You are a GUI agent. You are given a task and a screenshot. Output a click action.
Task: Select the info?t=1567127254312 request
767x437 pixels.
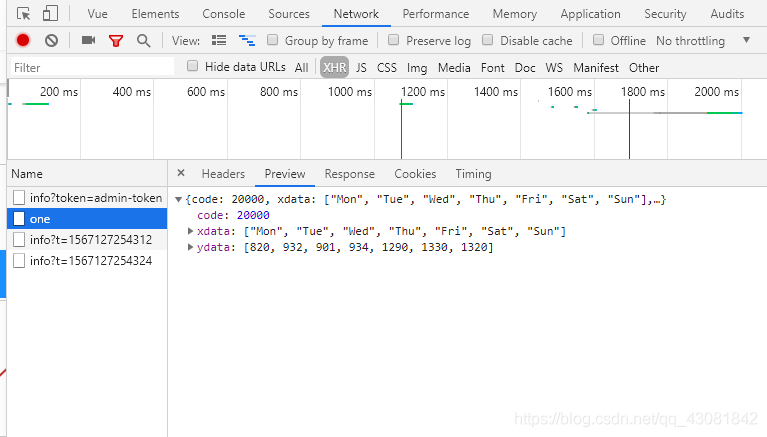click(87, 240)
